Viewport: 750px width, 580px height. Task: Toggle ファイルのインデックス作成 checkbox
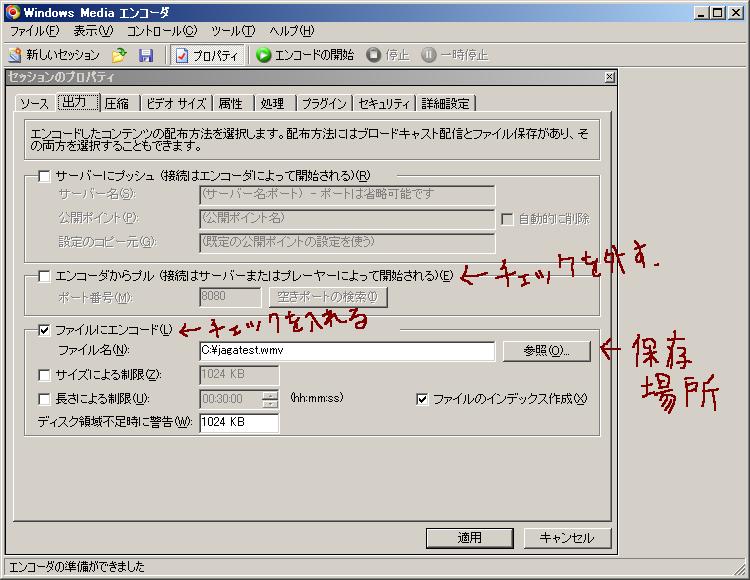pyautogui.click(x=422, y=399)
